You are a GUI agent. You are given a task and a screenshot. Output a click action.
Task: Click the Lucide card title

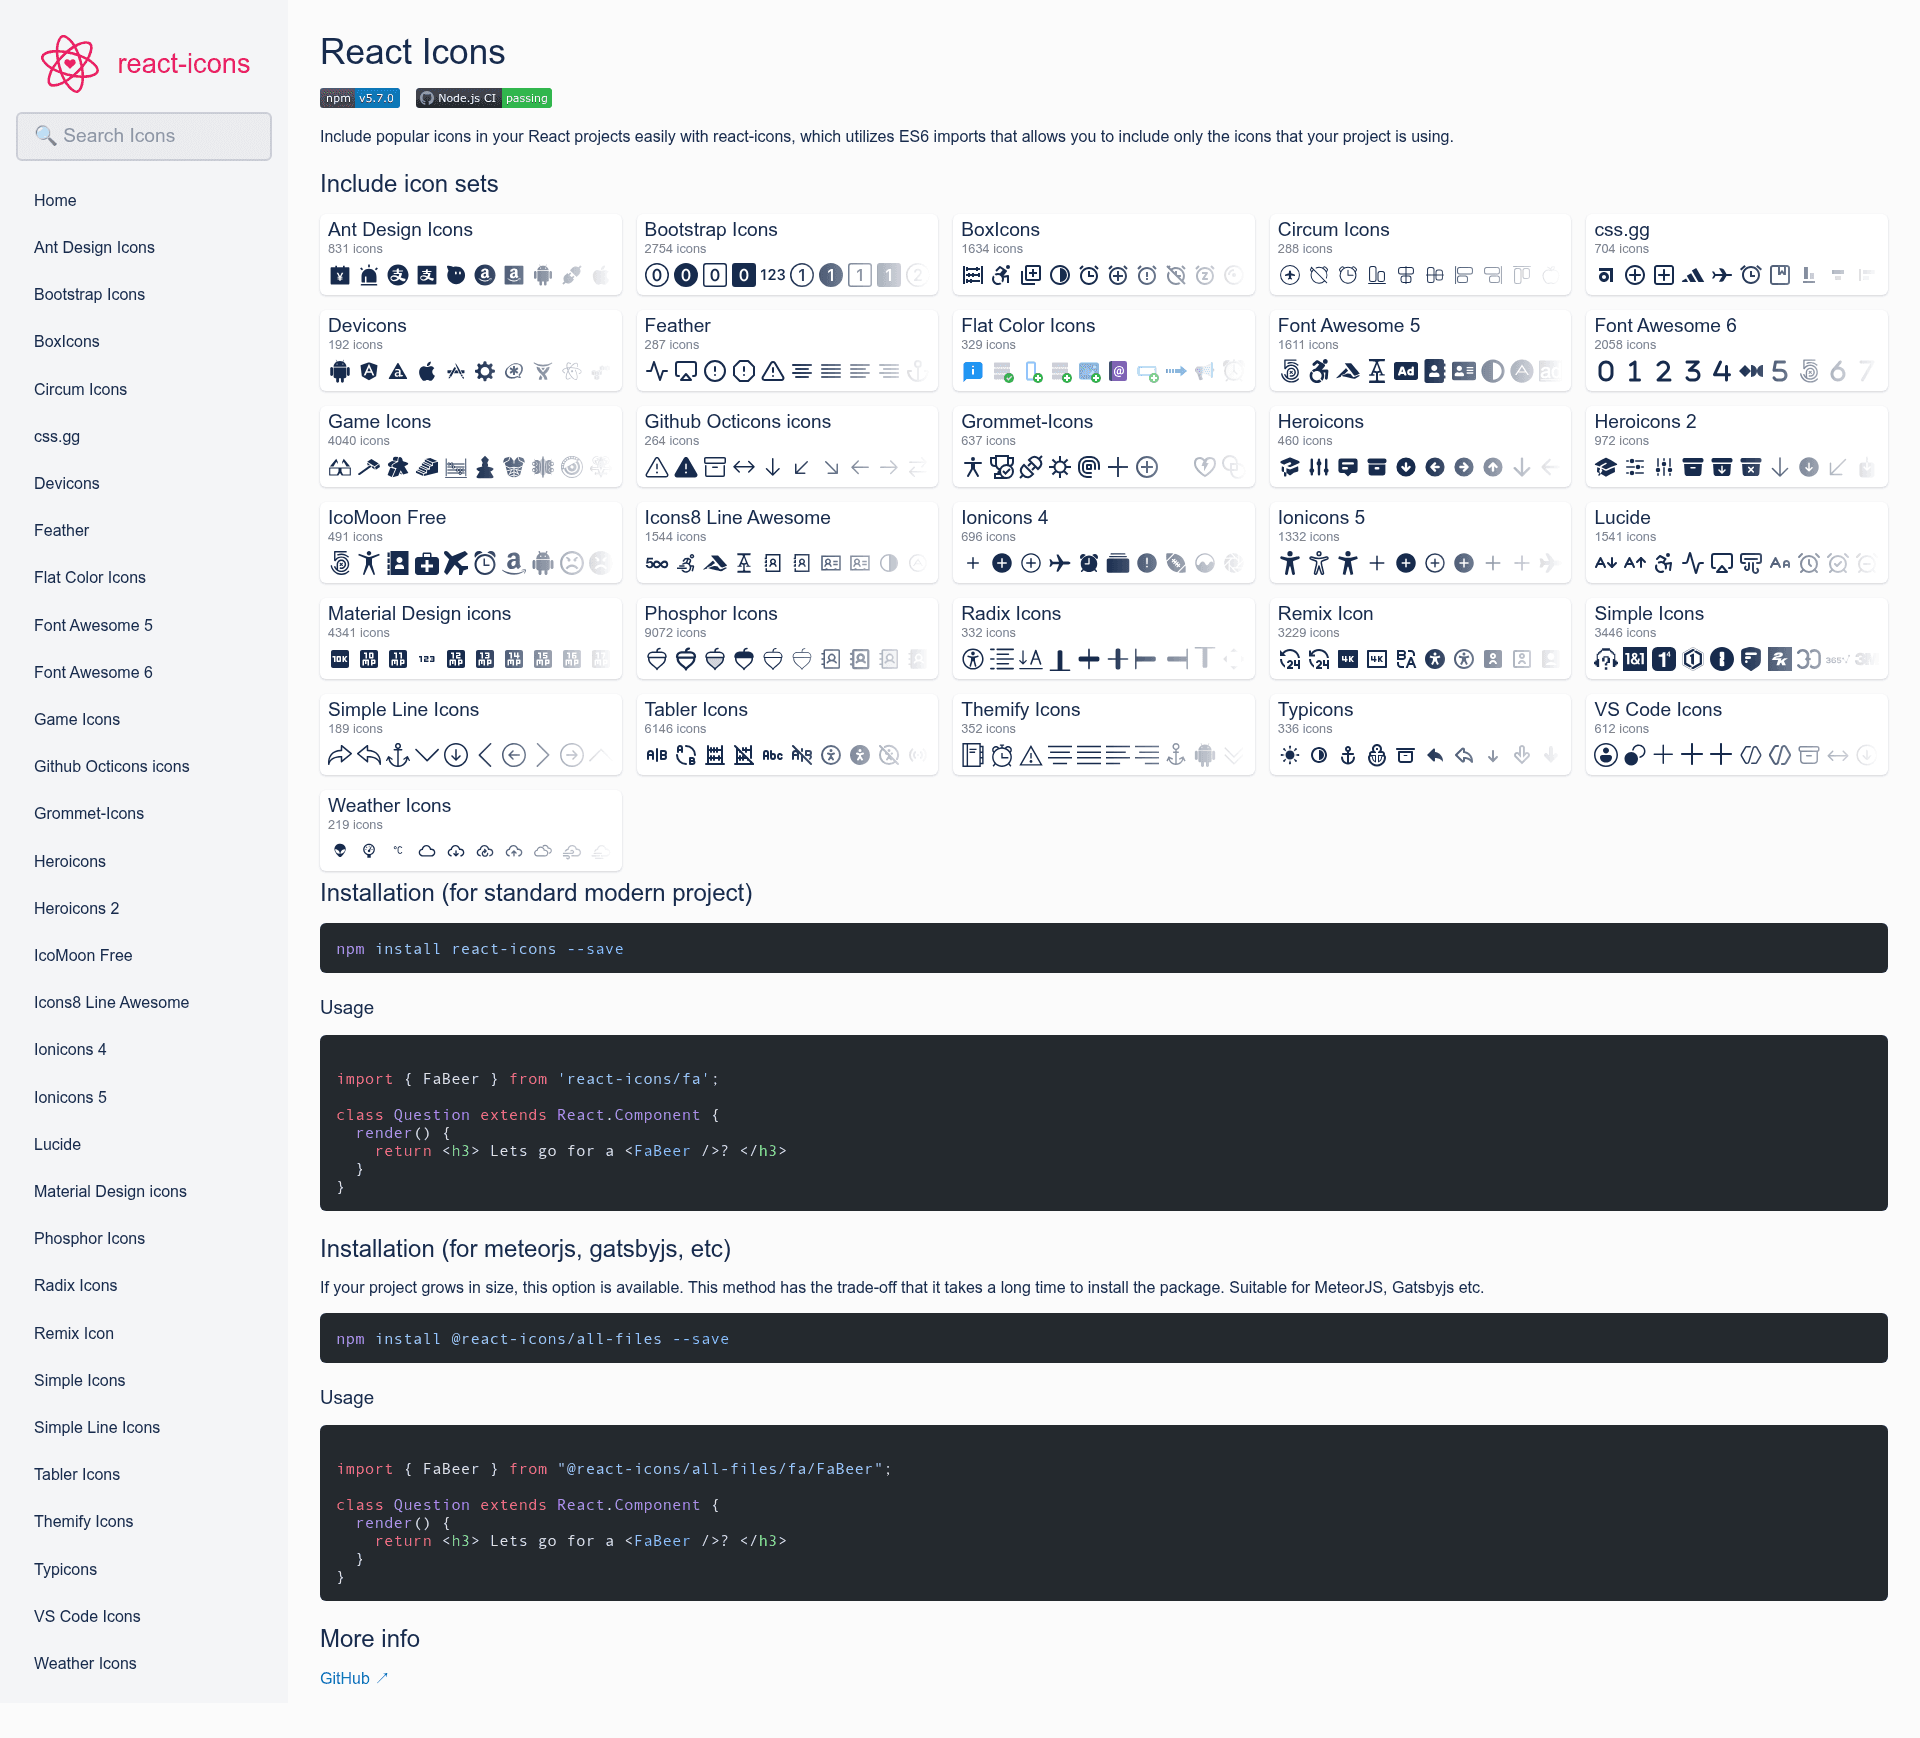pyautogui.click(x=1622, y=517)
